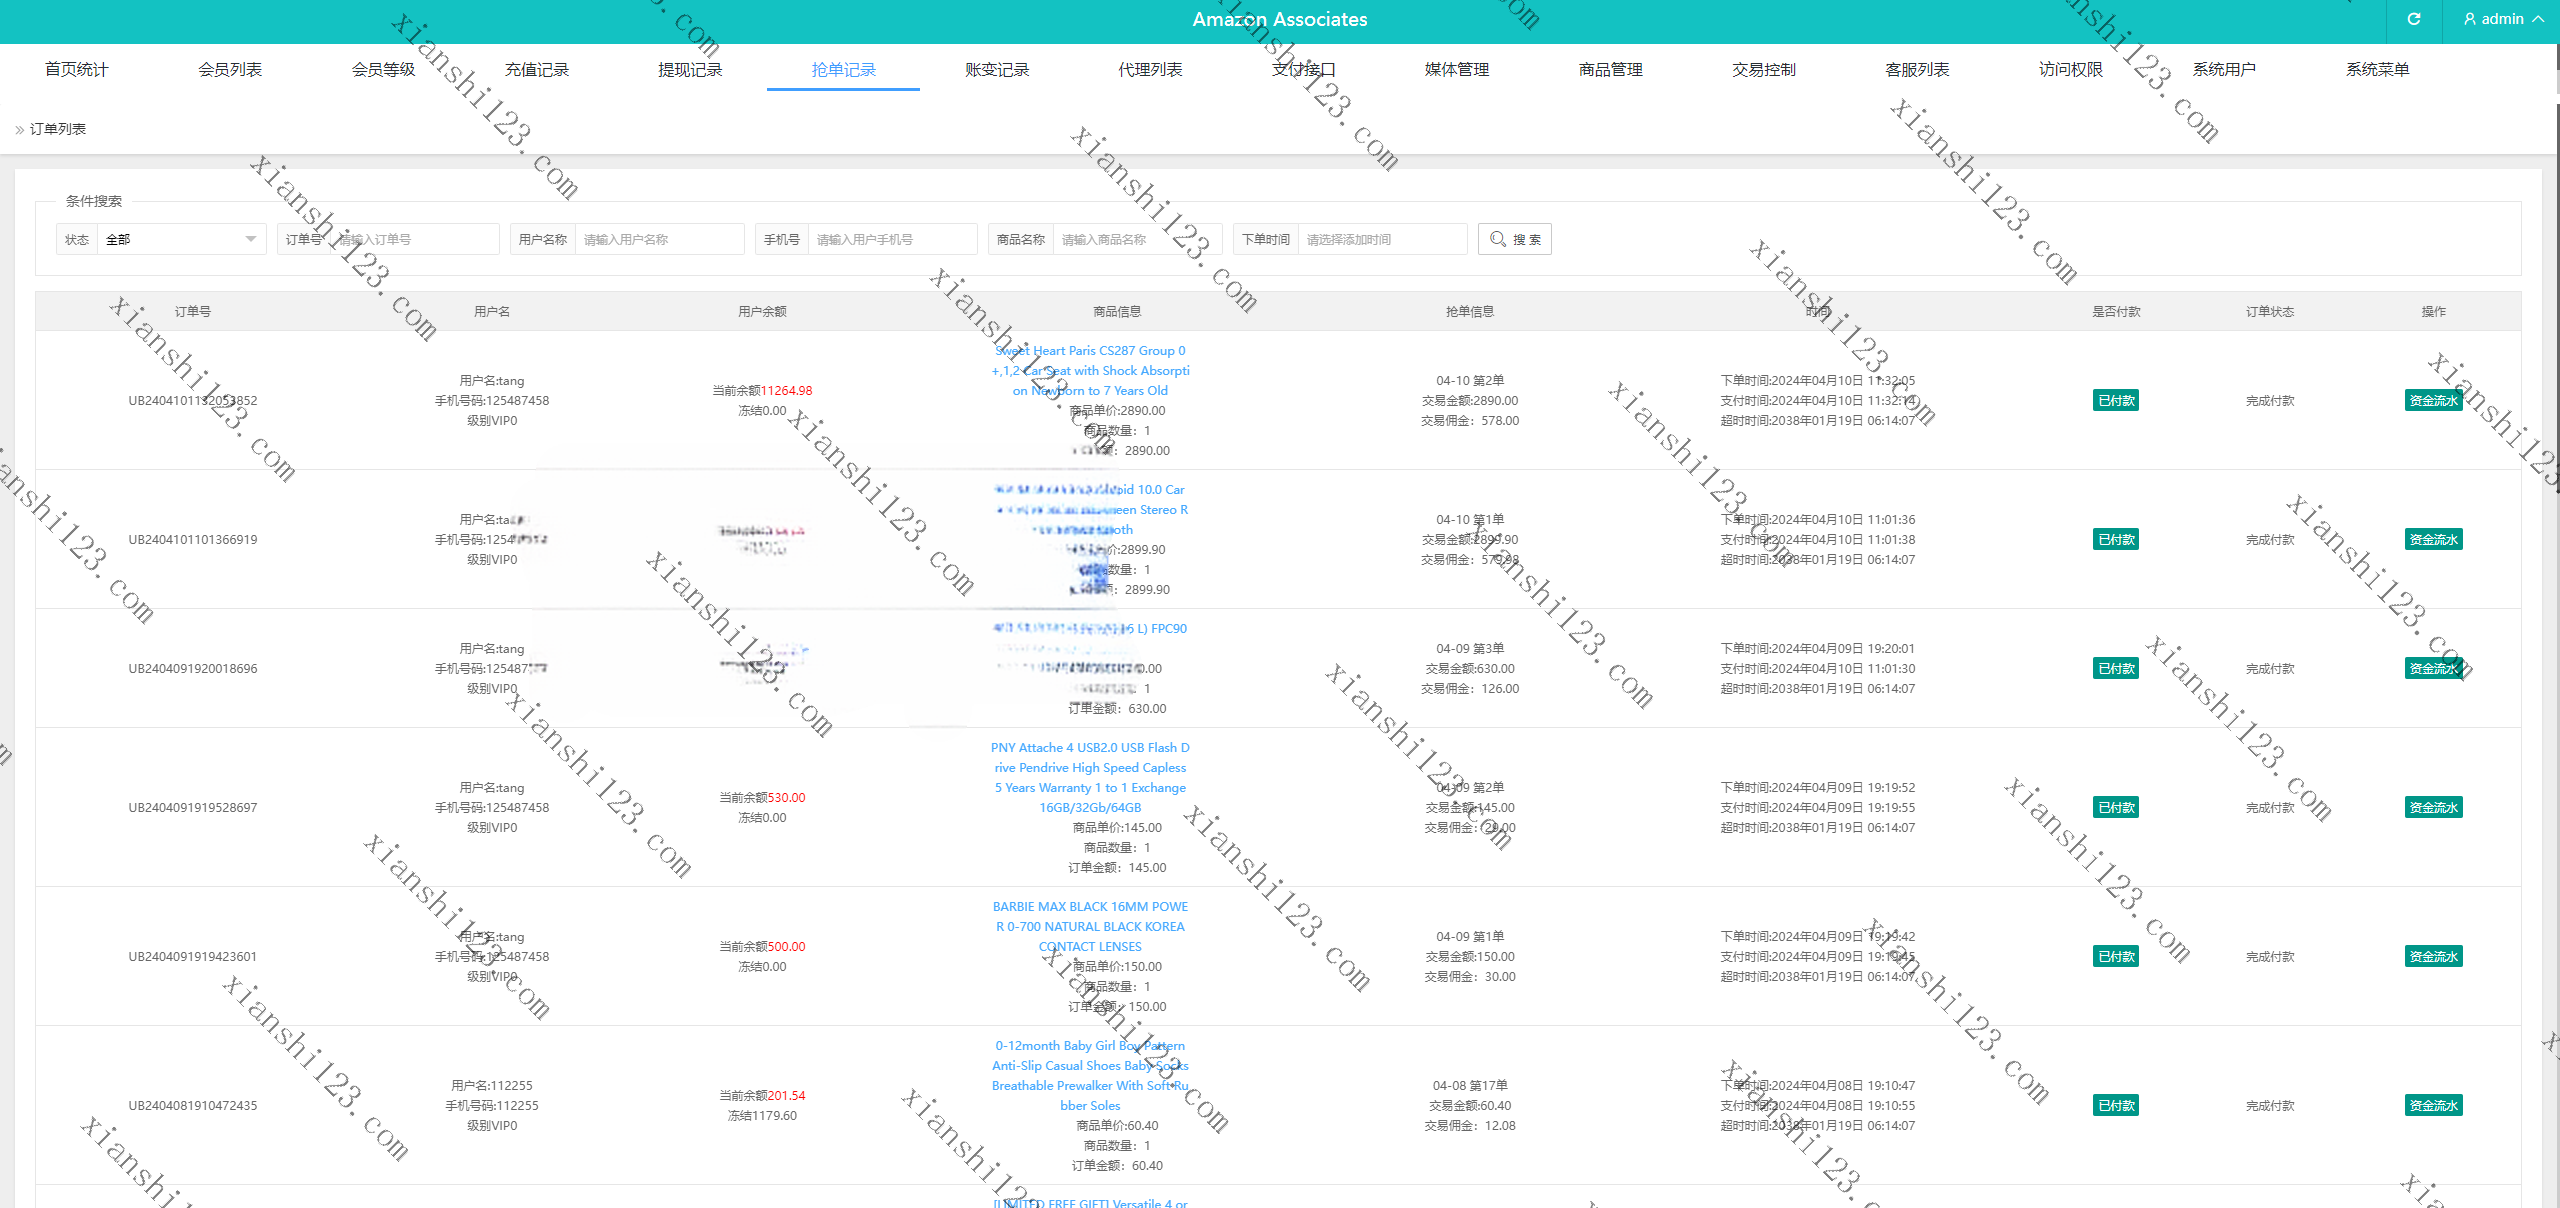
Task: Open 访问权限 tab
Action: click(2071, 69)
